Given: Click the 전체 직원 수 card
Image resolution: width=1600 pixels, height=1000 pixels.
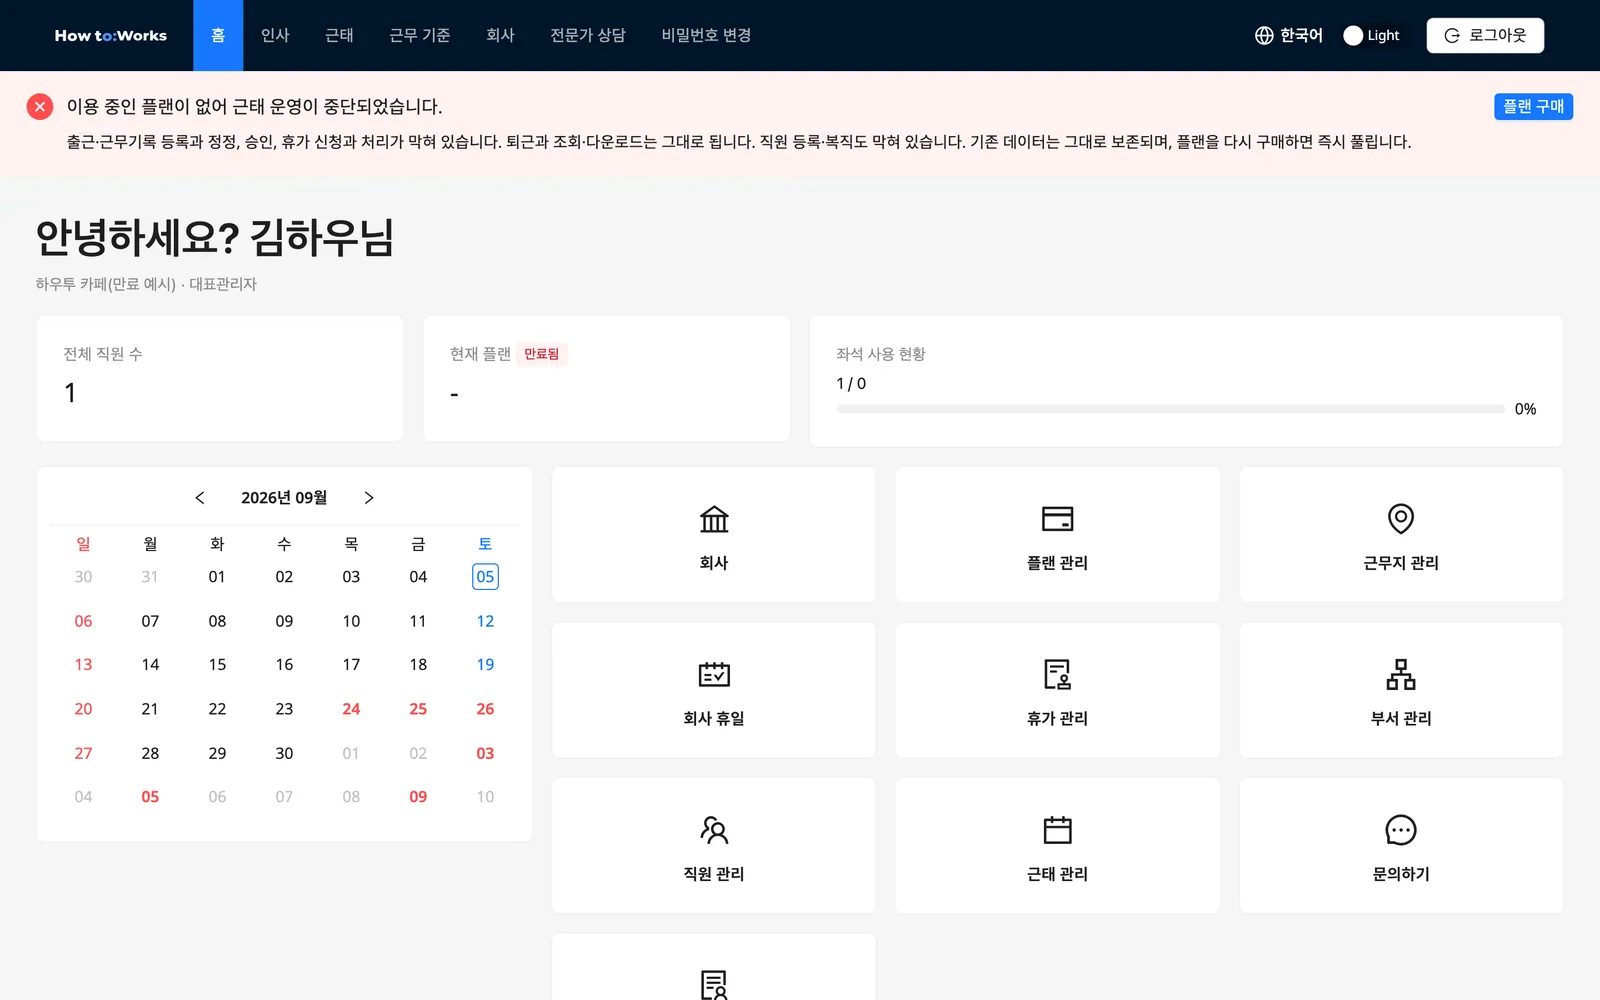Looking at the screenshot, I should (x=220, y=378).
